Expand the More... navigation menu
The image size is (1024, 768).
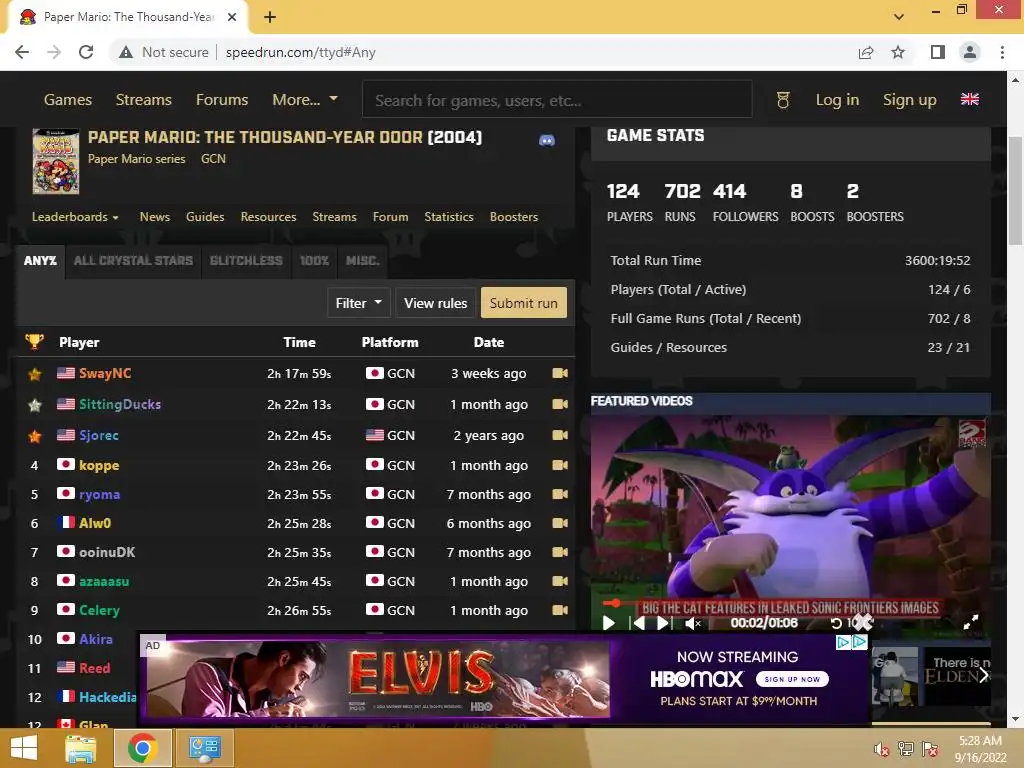(305, 100)
